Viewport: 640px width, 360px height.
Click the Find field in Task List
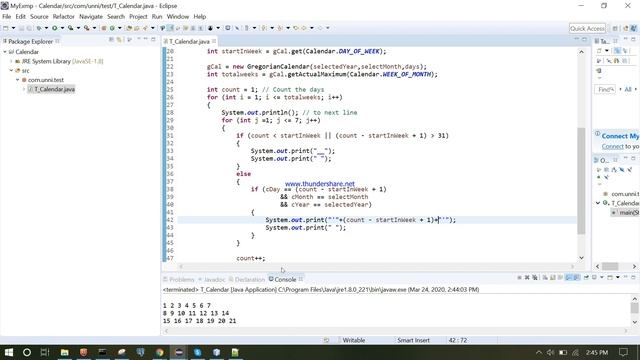coord(605,89)
